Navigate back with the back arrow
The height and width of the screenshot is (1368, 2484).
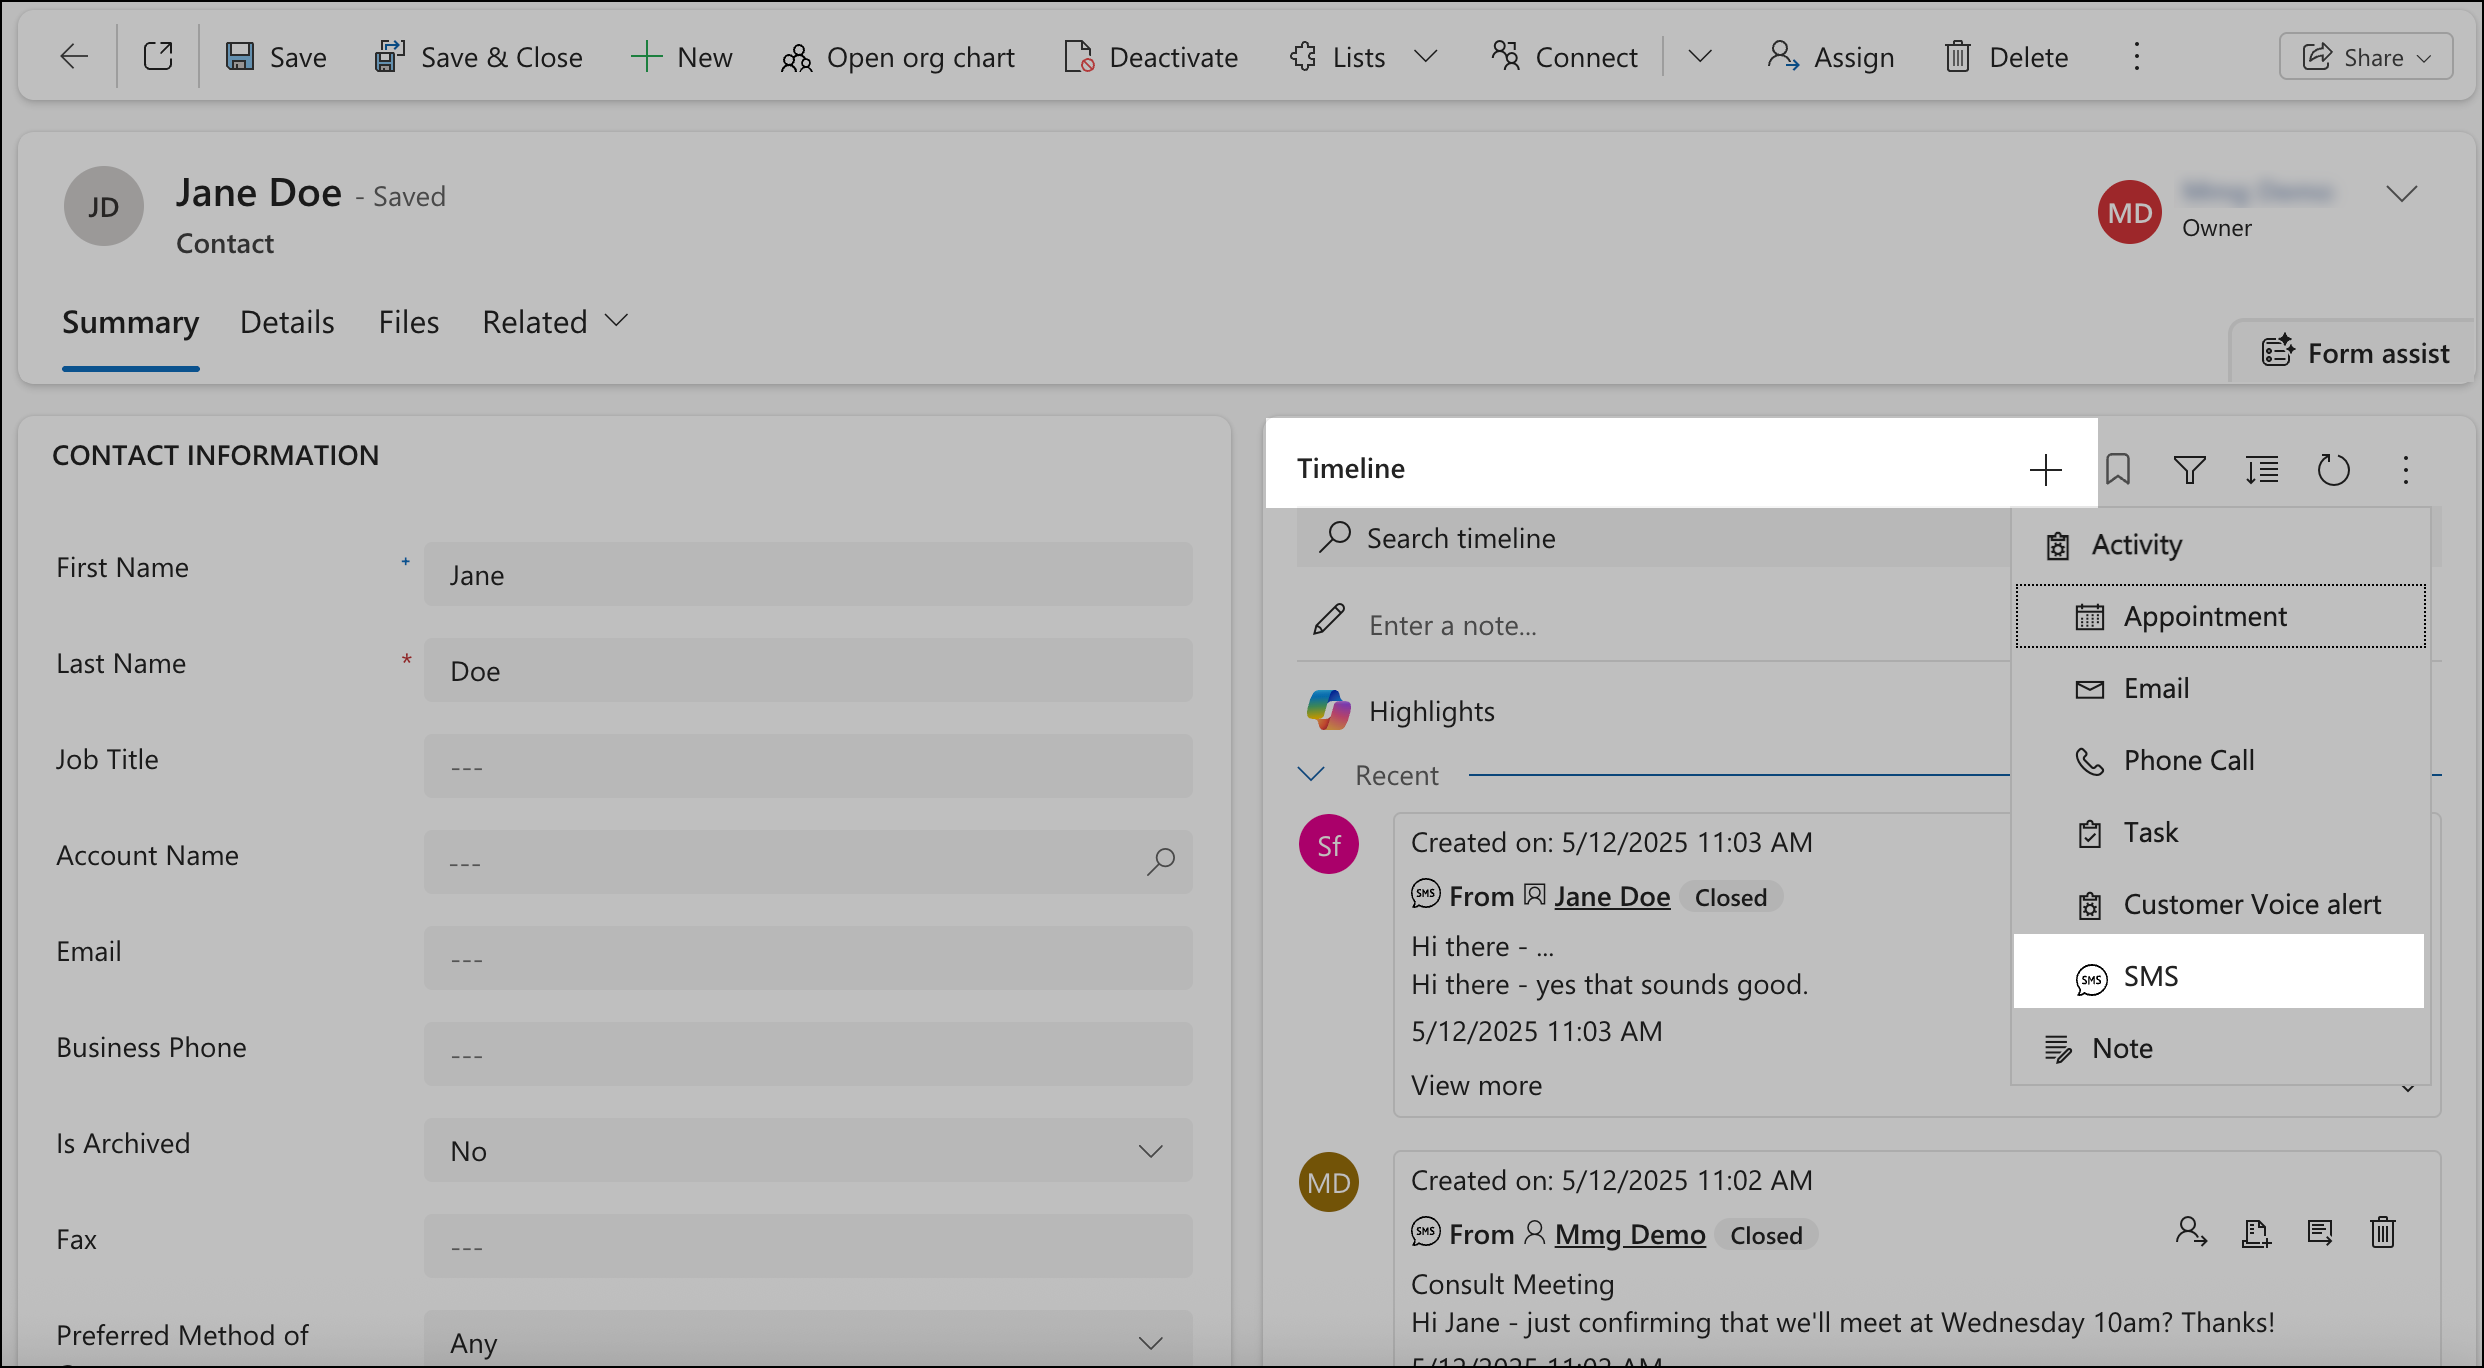pyautogui.click(x=74, y=56)
